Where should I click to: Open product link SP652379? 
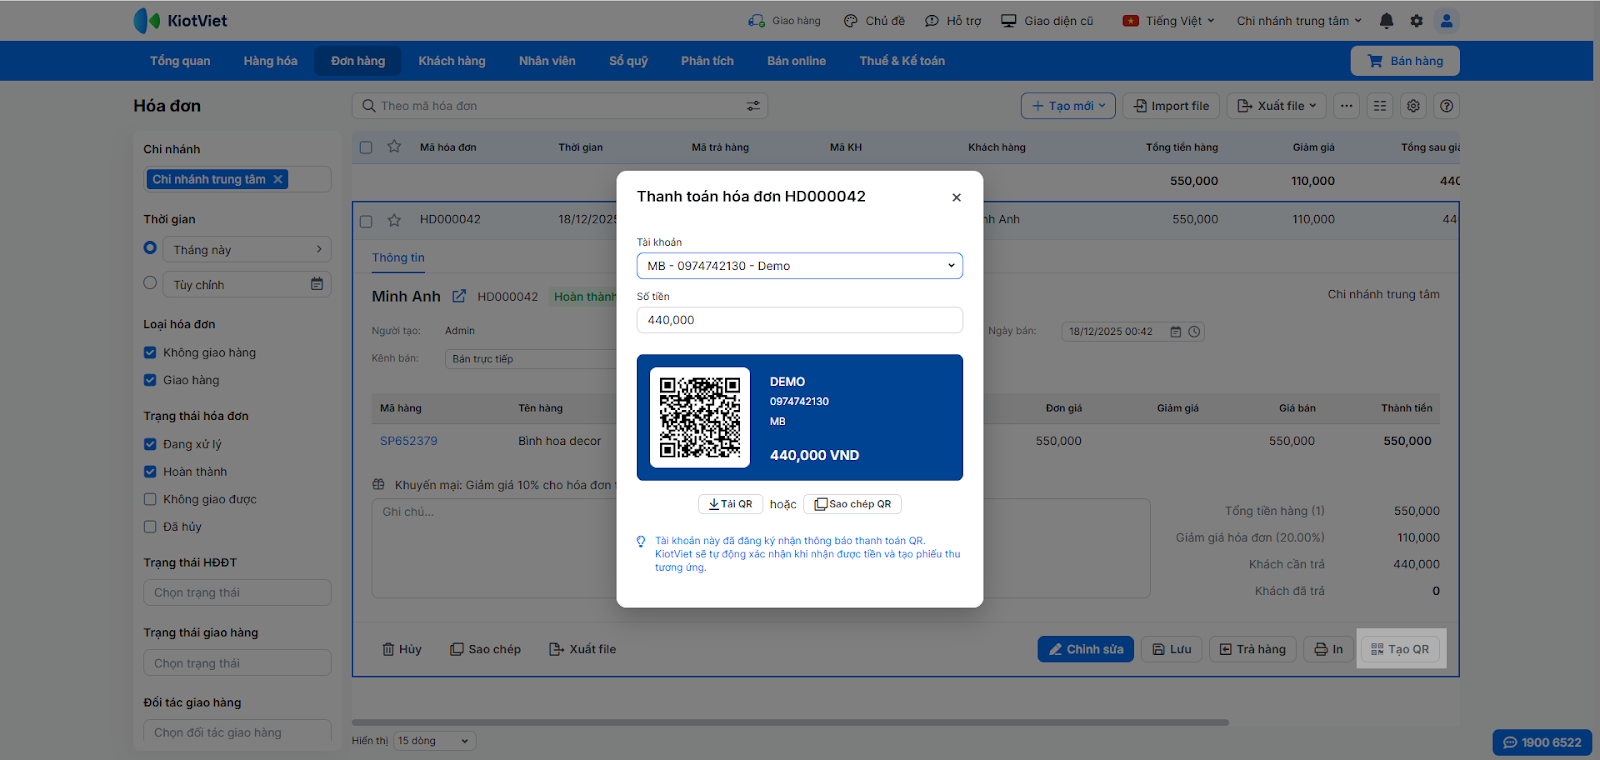pyautogui.click(x=408, y=441)
